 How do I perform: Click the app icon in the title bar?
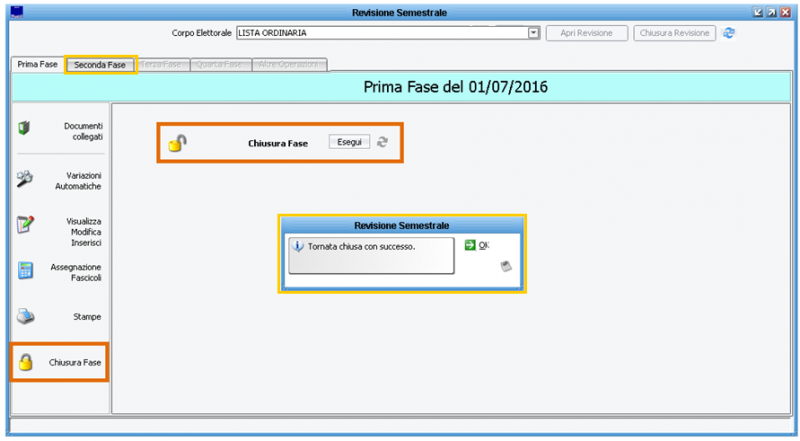pos(17,12)
